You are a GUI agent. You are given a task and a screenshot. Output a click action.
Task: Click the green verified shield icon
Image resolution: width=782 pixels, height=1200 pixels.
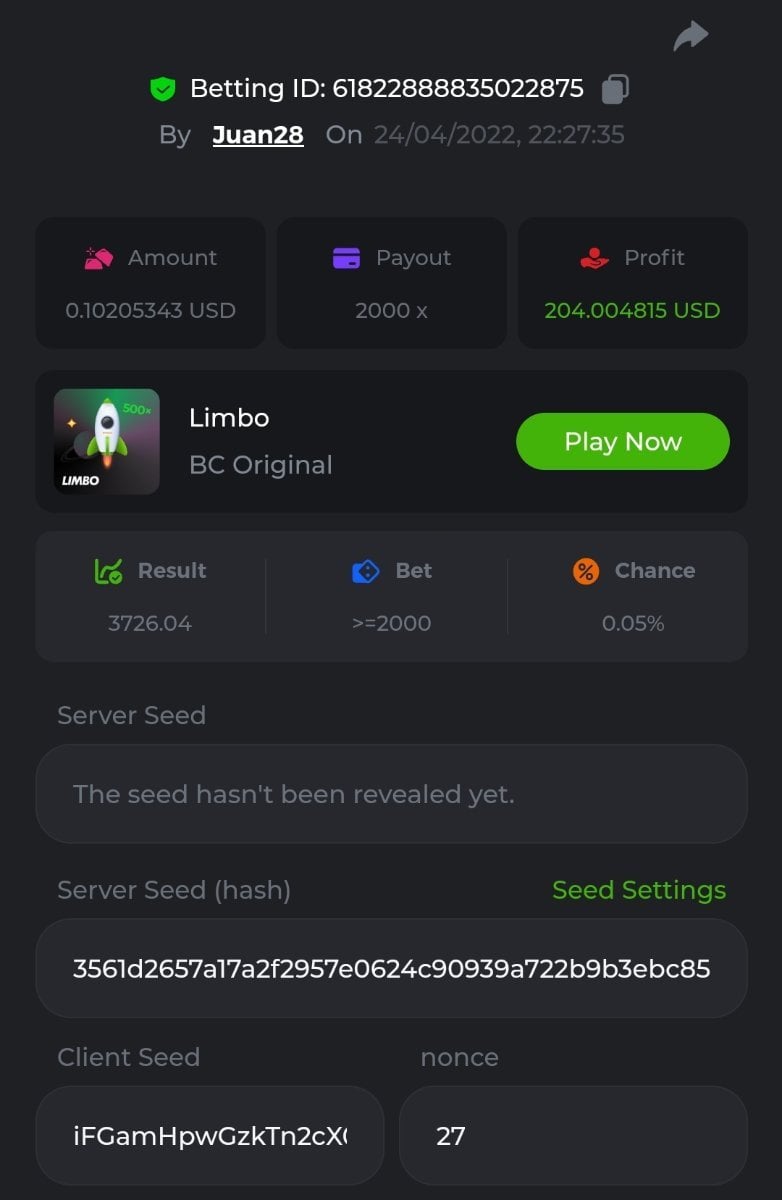[163, 89]
